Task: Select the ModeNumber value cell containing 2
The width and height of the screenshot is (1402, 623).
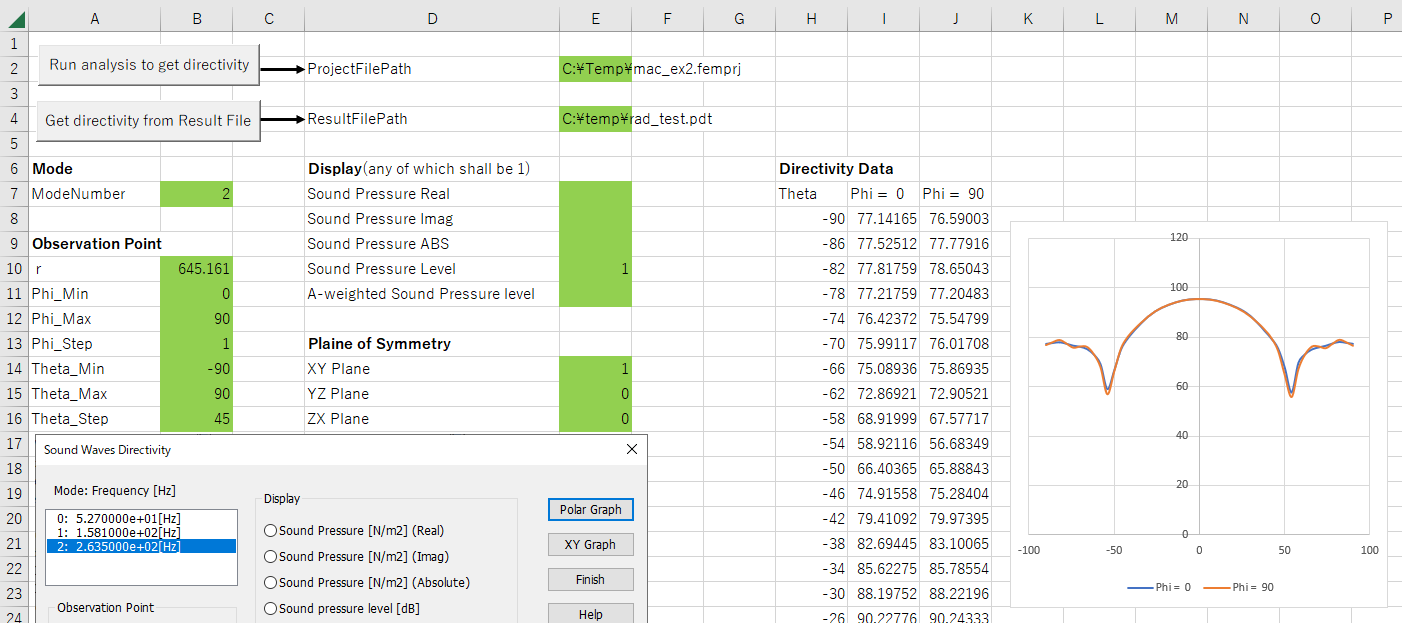Action: [196, 194]
